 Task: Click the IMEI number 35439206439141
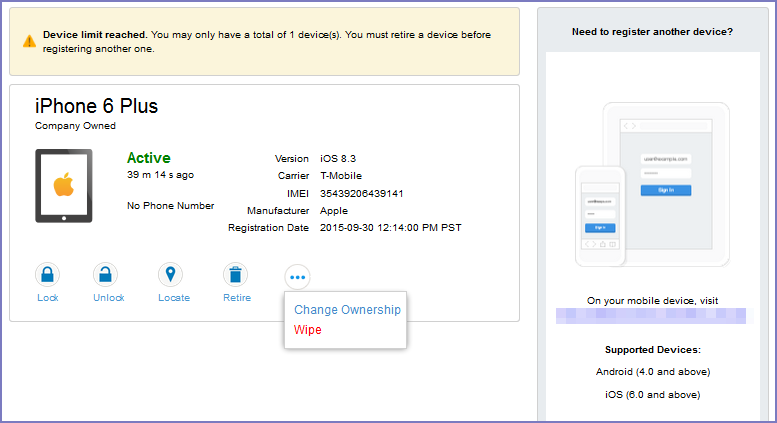[362, 194]
